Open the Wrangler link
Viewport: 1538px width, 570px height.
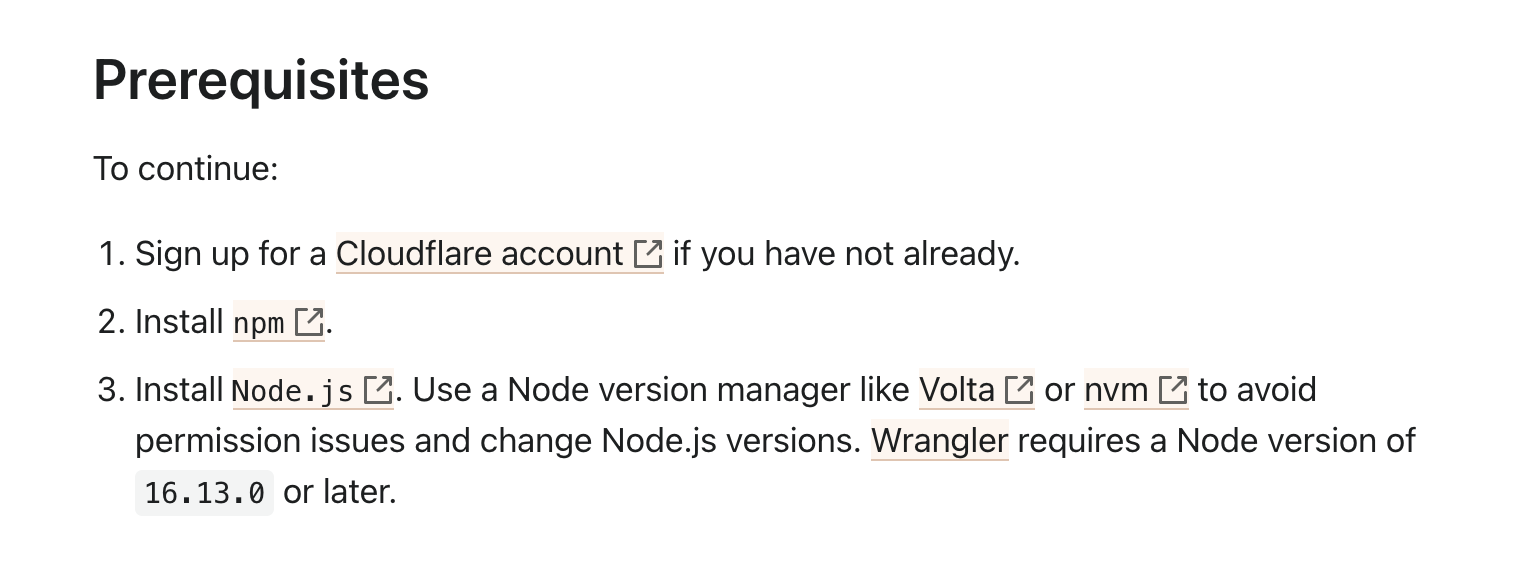pyautogui.click(x=939, y=441)
